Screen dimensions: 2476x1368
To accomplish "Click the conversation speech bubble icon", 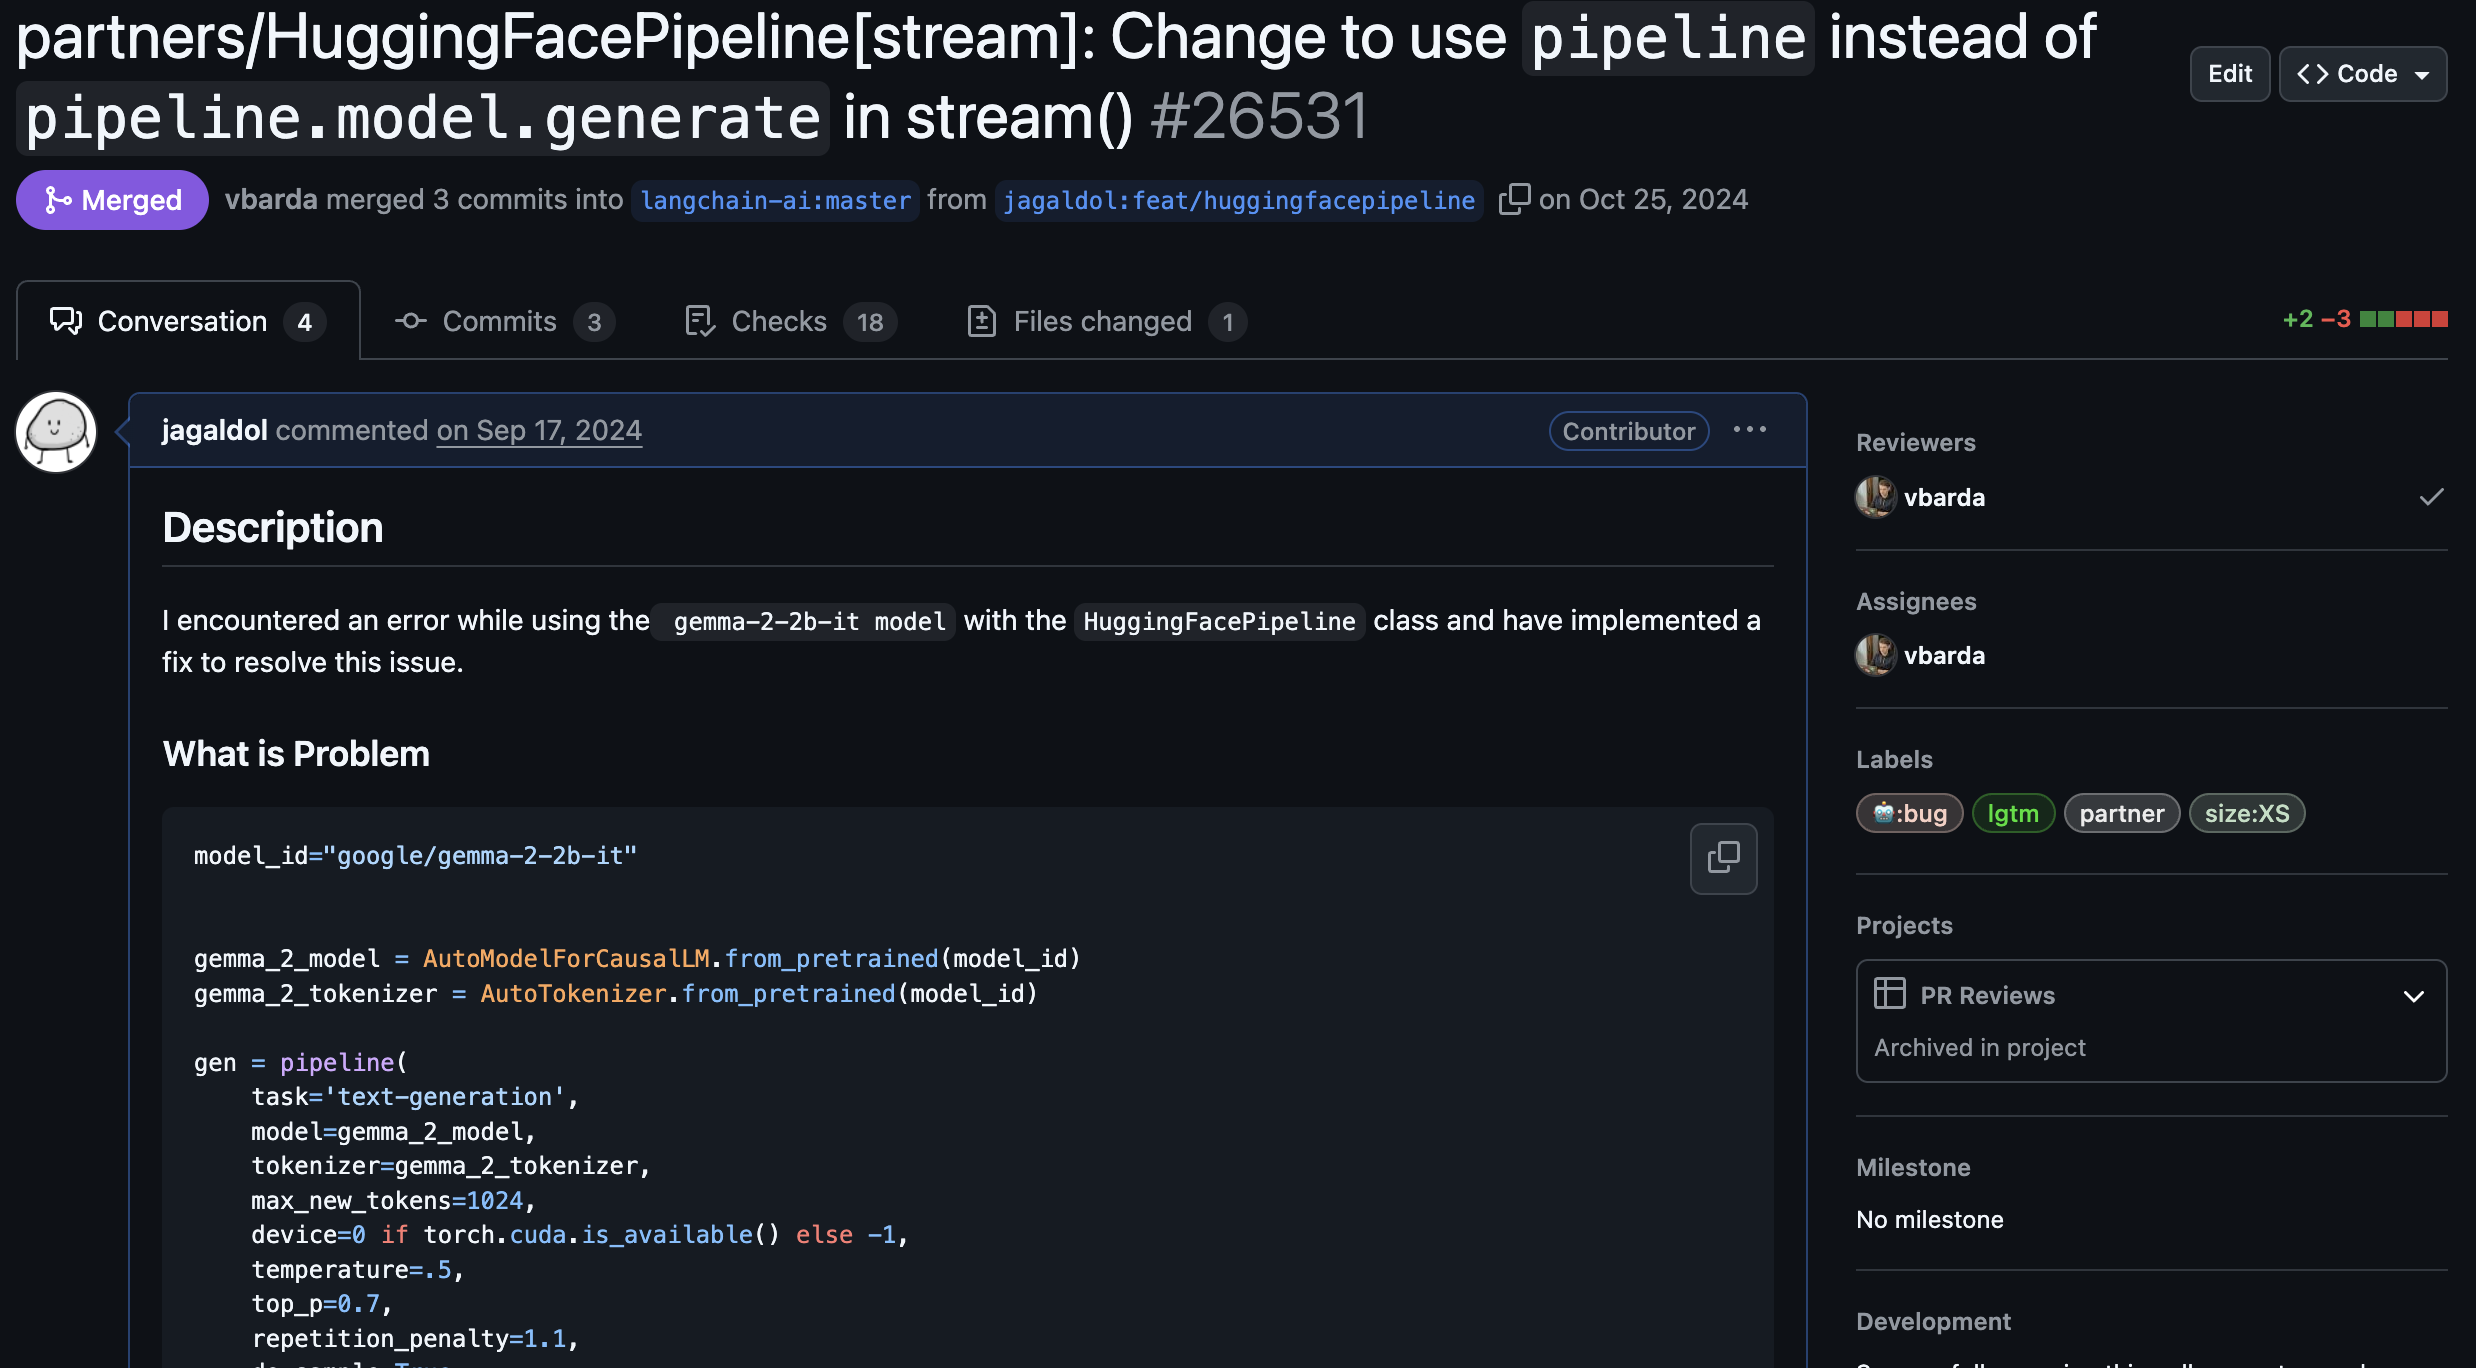I will point(66,321).
